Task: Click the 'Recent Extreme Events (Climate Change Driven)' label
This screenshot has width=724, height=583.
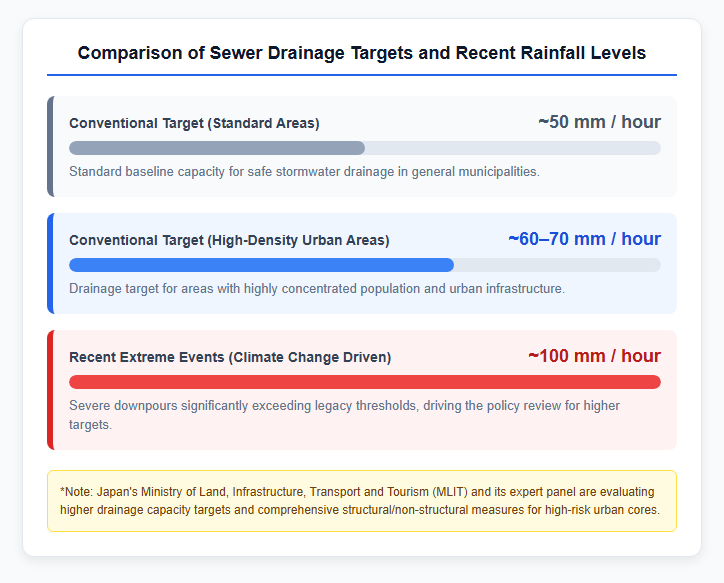Action: pyautogui.click(x=230, y=358)
